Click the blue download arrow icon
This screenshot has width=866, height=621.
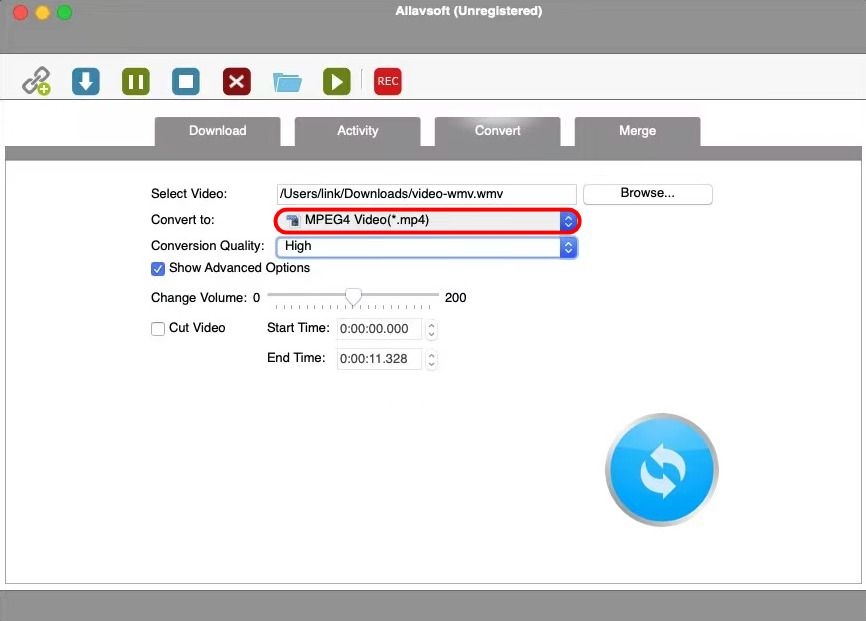click(x=86, y=81)
